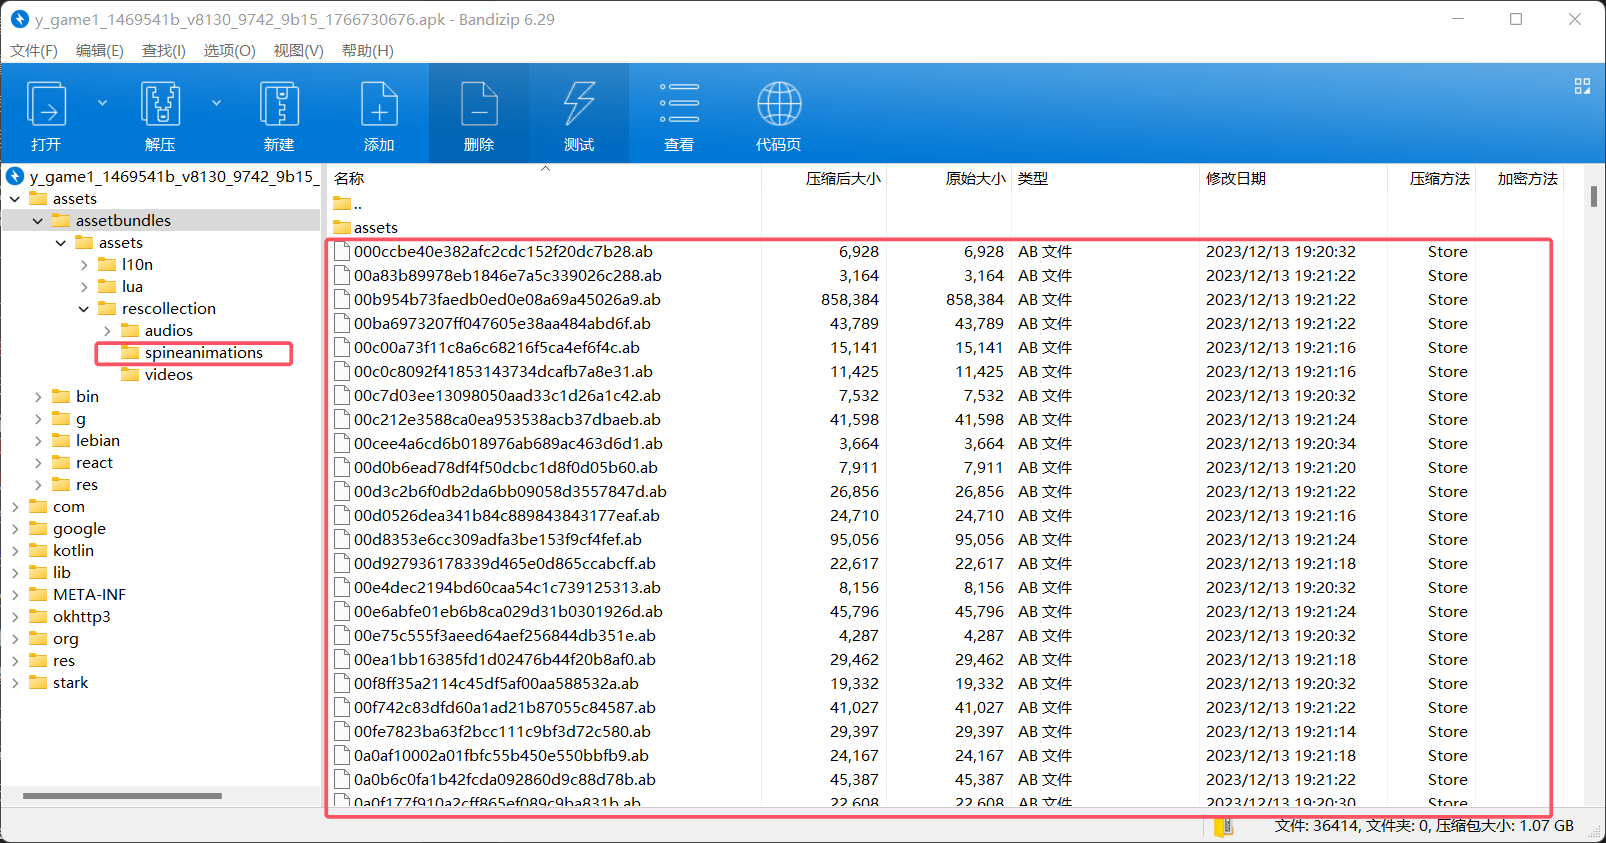Image resolution: width=1606 pixels, height=843 pixels.
Task: Open the dropdown arrow next to 打开
Action: click(102, 103)
